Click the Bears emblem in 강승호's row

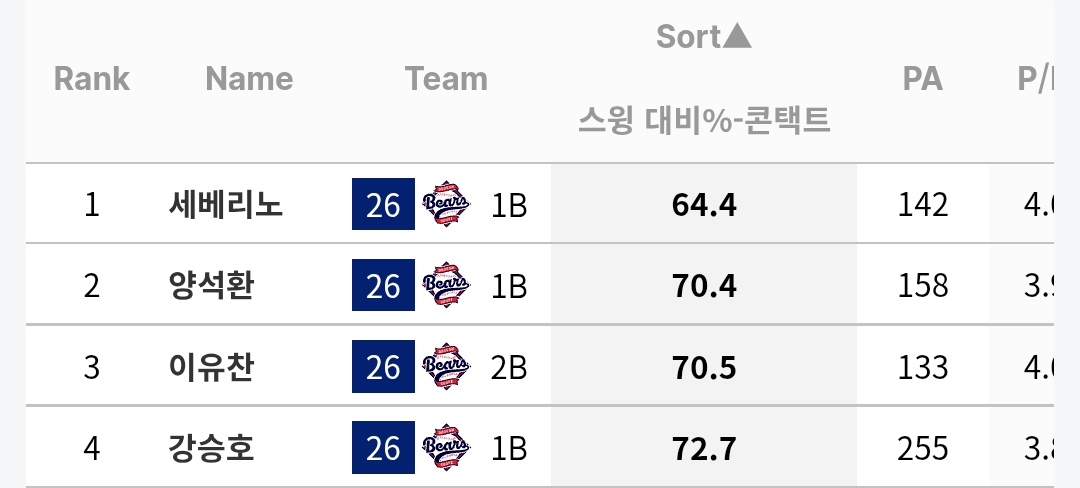[x=446, y=447]
